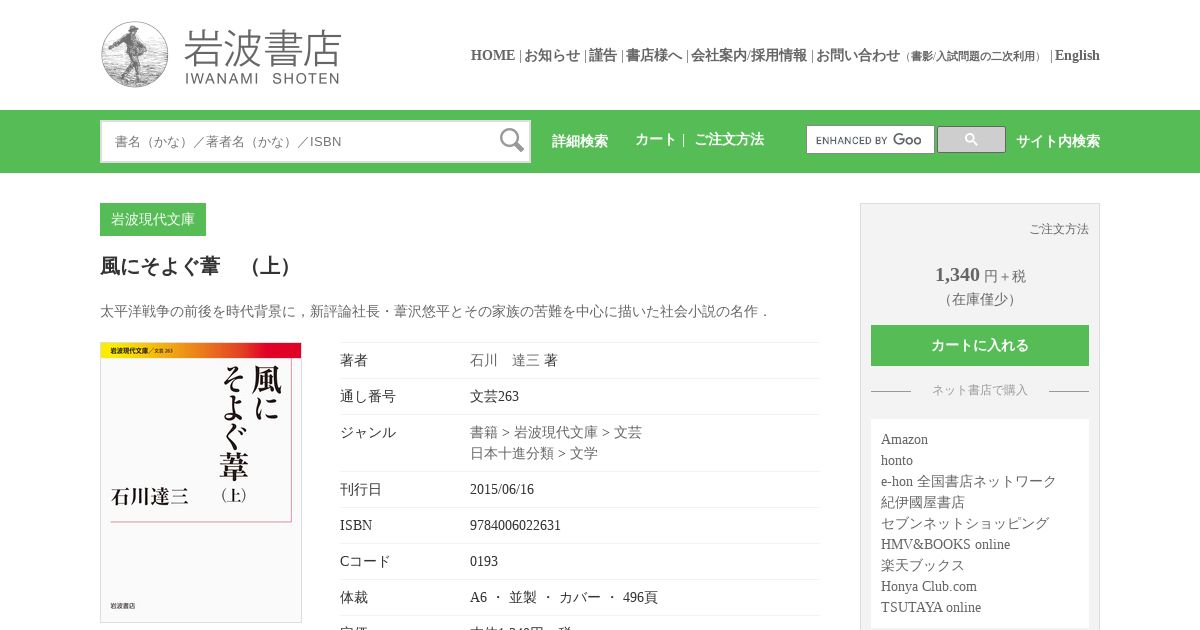Open ご注文方法 in the green bar
The image size is (1200, 630).
pos(729,140)
